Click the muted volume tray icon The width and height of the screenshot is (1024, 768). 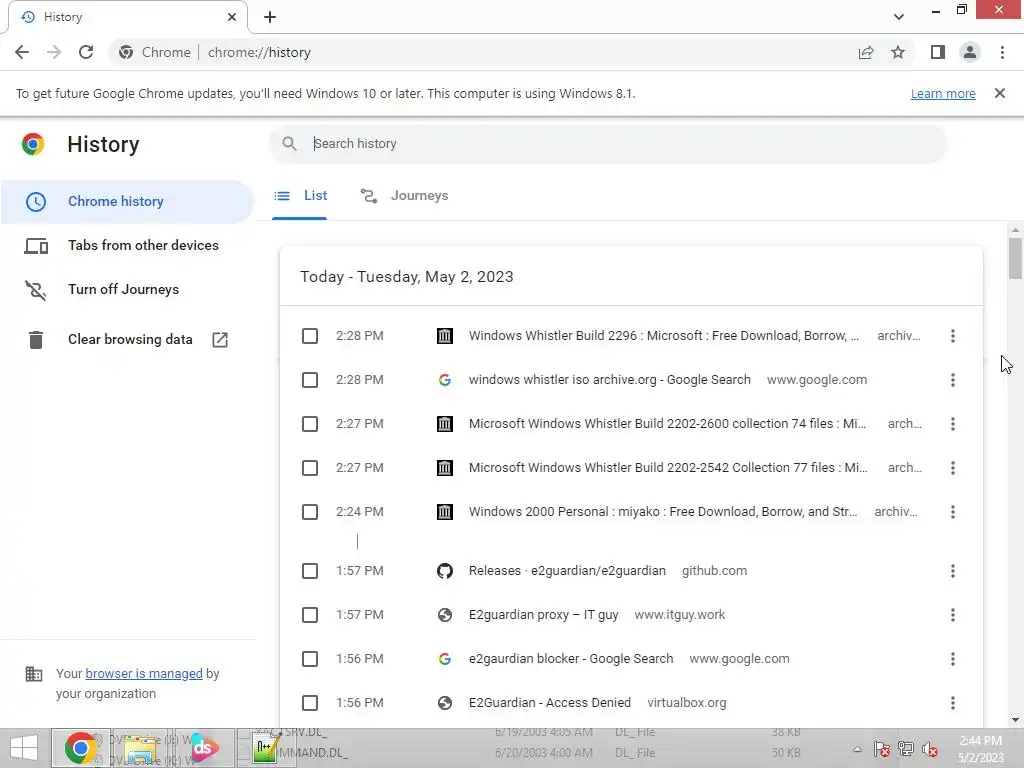930,750
